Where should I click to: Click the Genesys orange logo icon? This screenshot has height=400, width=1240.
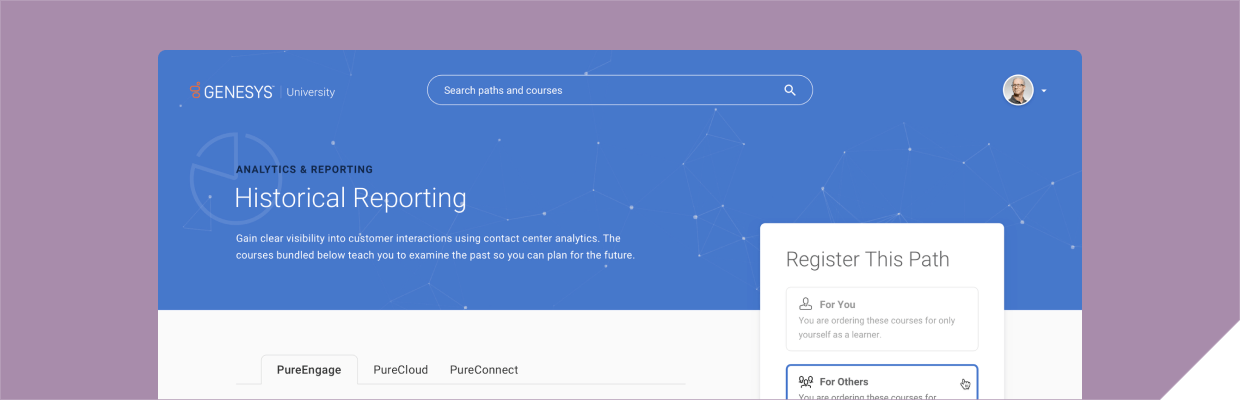[x=195, y=91]
